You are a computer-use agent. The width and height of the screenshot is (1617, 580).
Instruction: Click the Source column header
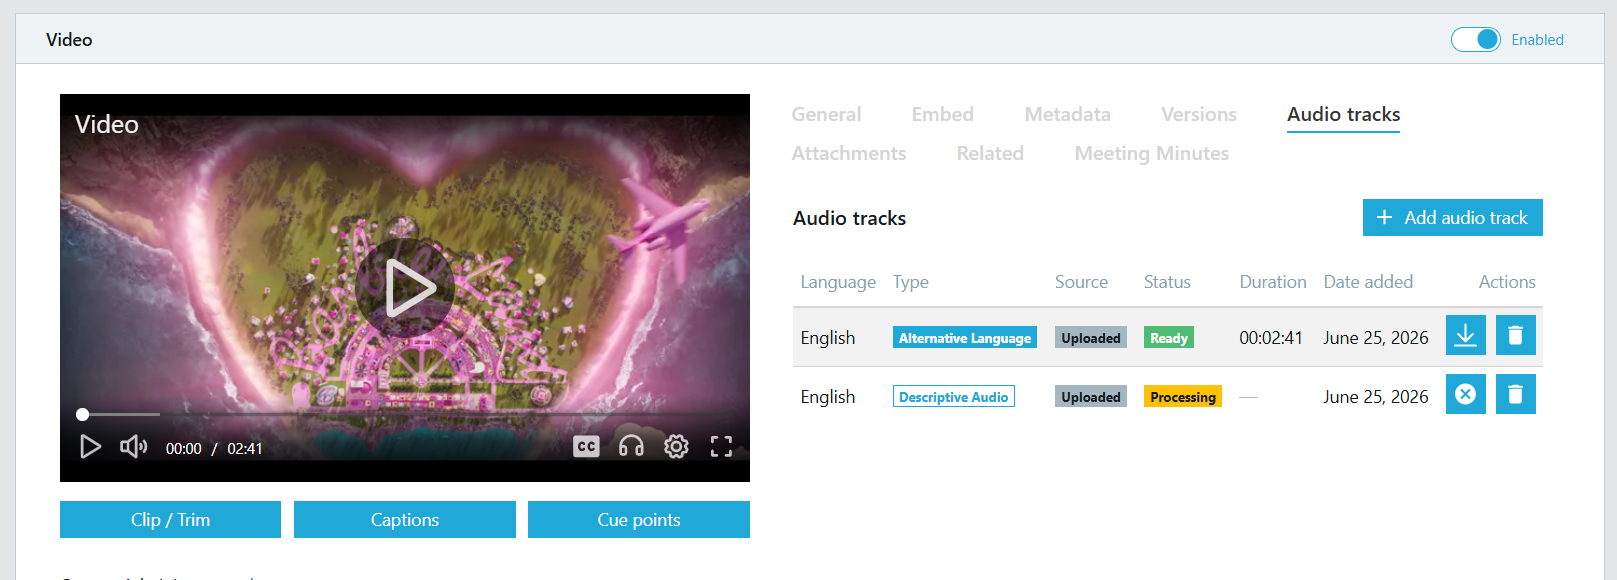click(x=1081, y=282)
